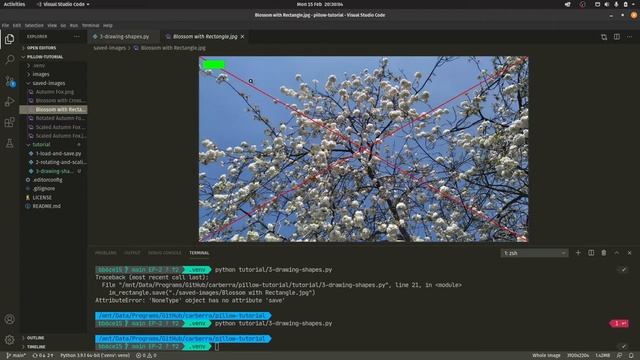The height and width of the screenshot is (360, 640).
Task: Click the Whole Image zoom status item
Action: 546,356
